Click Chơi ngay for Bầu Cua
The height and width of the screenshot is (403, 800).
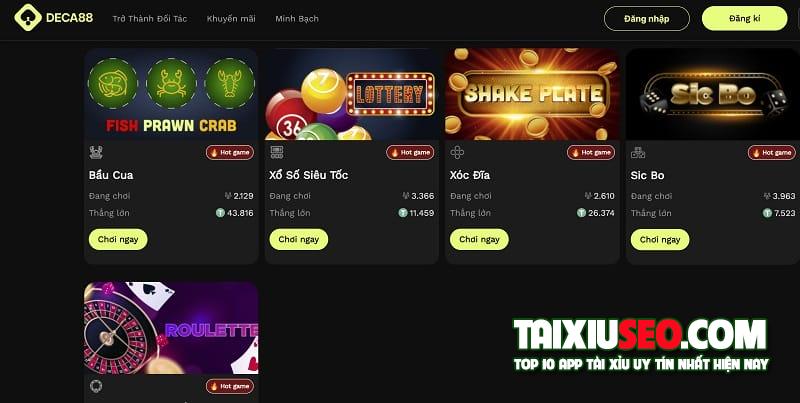tap(118, 239)
